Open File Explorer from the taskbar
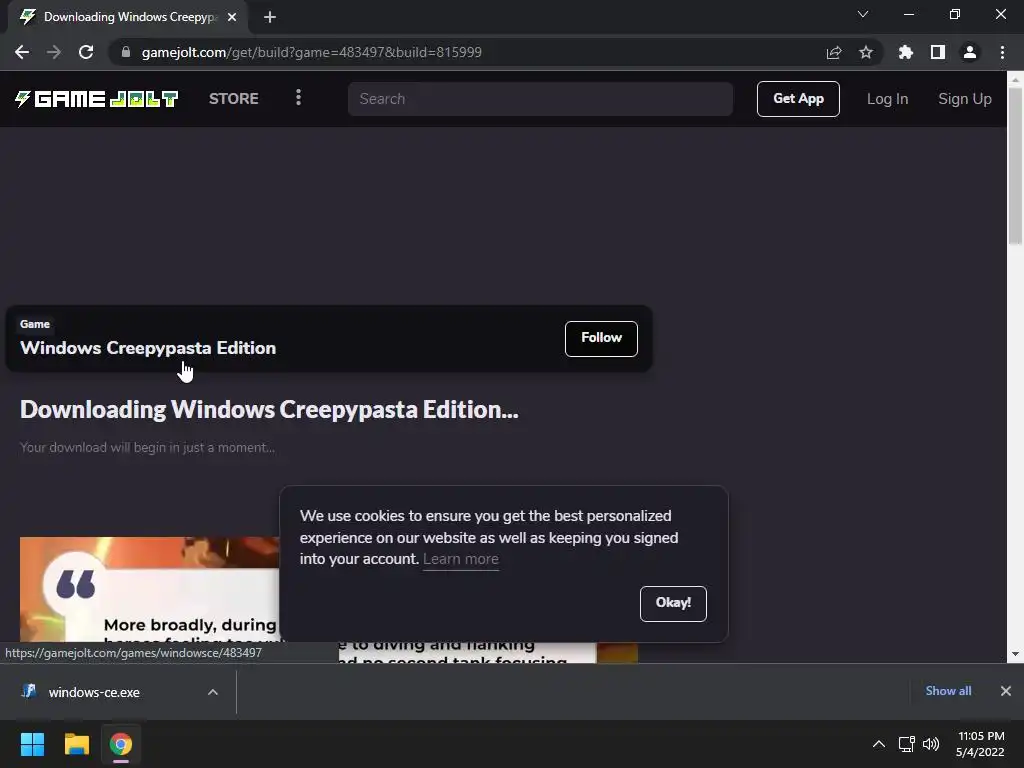The image size is (1024, 768). (76, 744)
